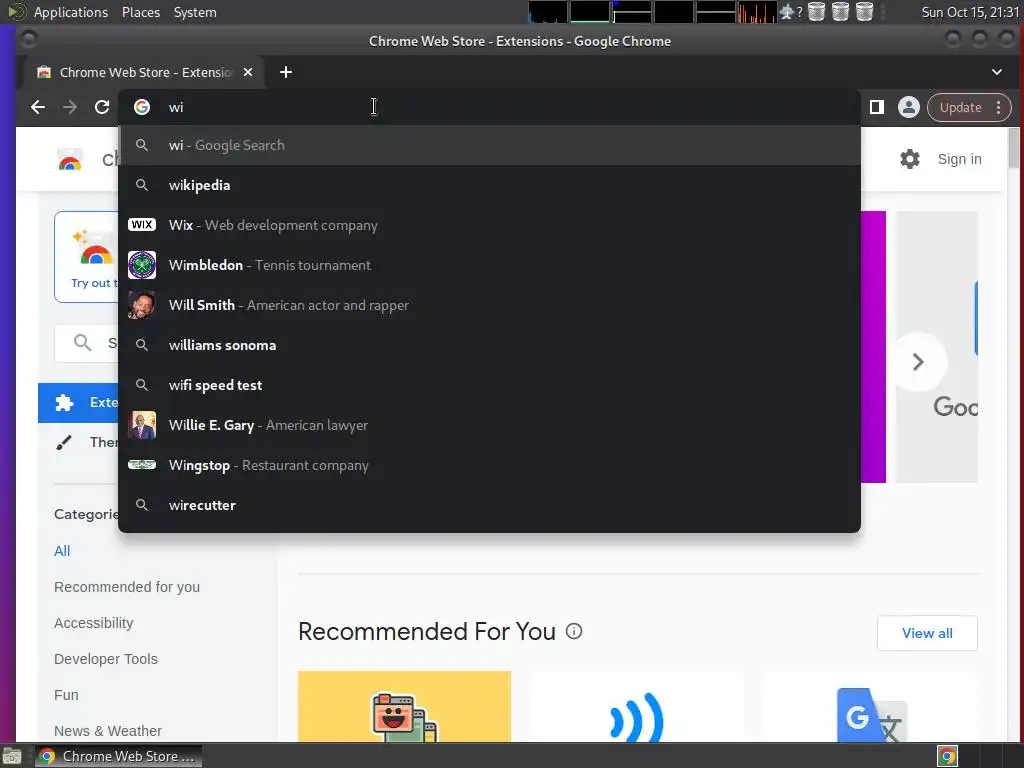Pick the Wimbledon tennis tournament suggestion
This screenshot has height=768, width=1024.
[x=490, y=265]
